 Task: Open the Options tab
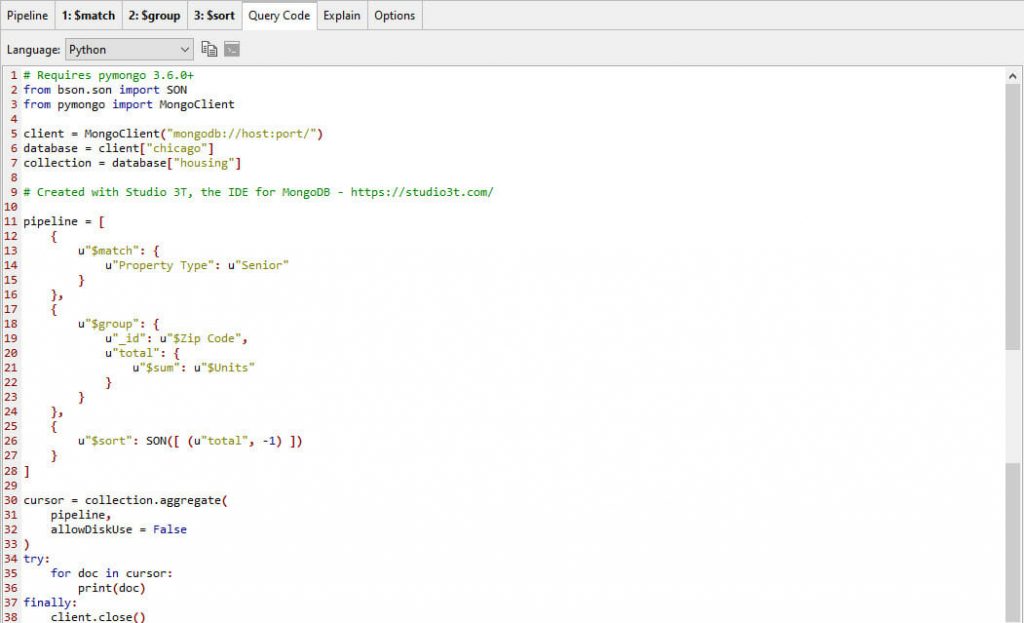tap(394, 15)
